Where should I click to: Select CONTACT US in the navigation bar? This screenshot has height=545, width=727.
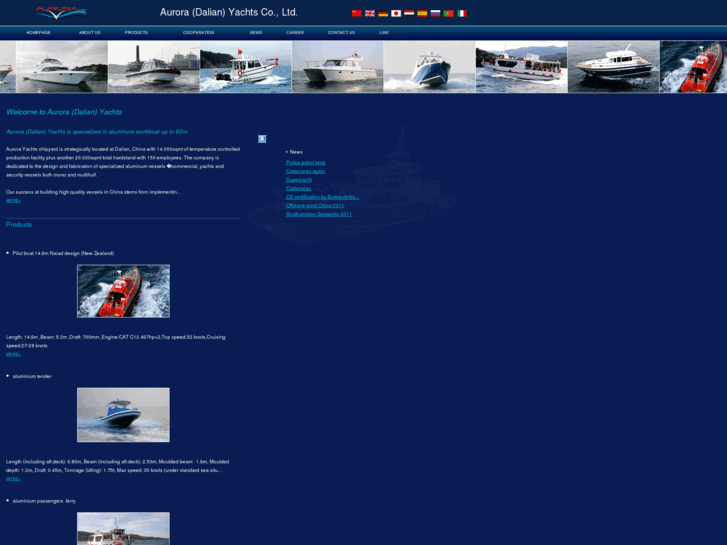tap(341, 32)
